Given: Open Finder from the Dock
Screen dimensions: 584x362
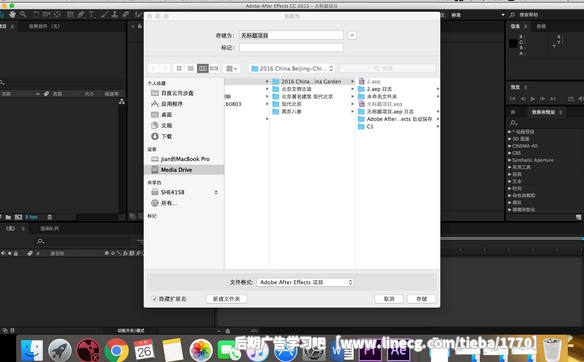Looking at the screenshot, I should [32, 350].
